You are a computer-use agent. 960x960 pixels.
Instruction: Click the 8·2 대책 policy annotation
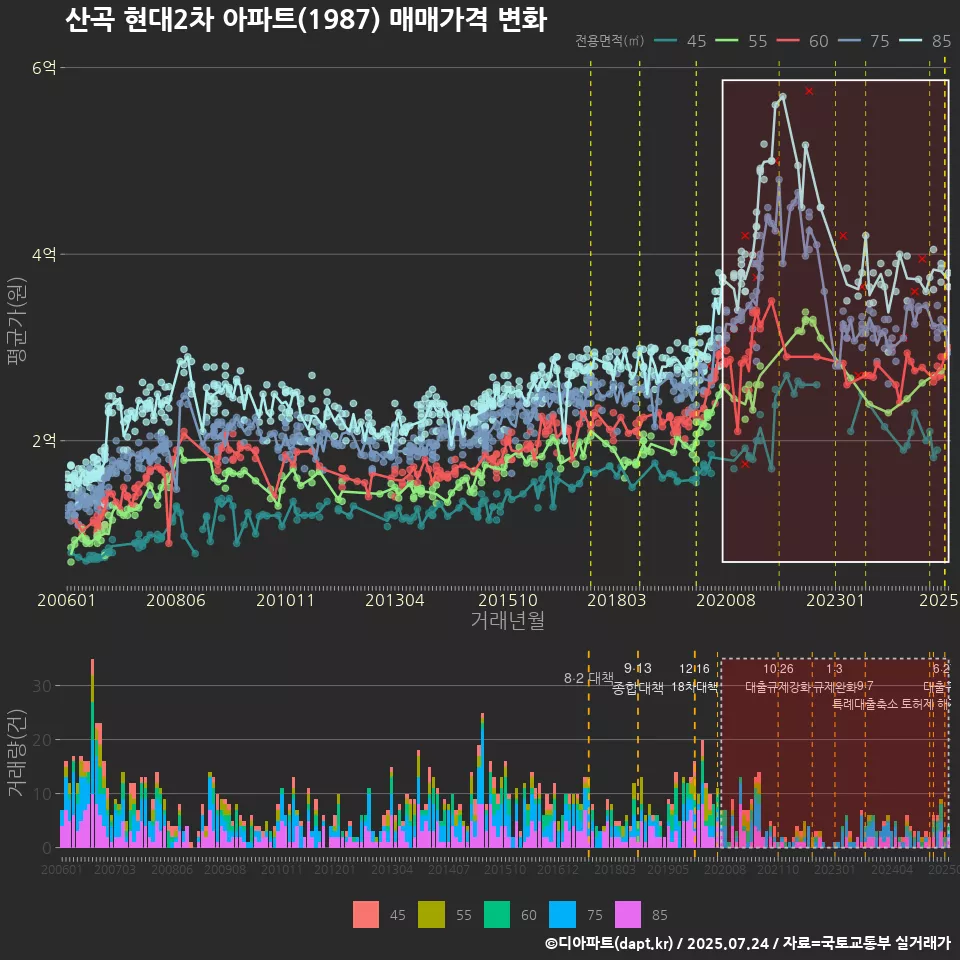point(588,678)
